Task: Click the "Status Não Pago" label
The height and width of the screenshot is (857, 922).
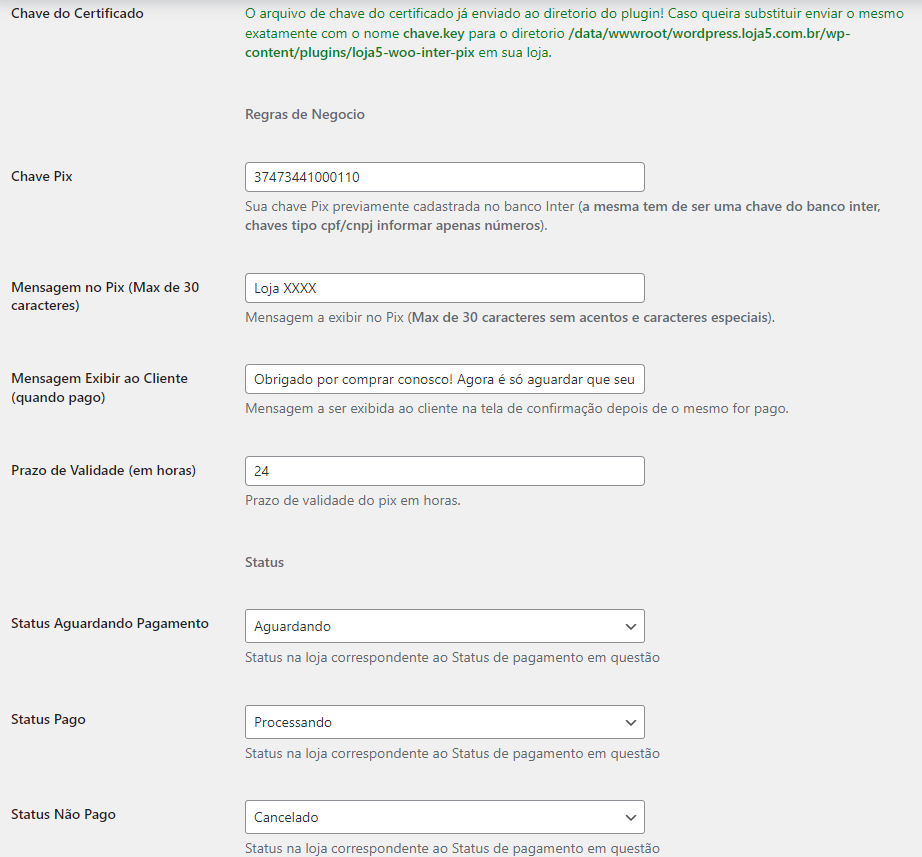Action: pyautogui.click(x=63, y=815)
